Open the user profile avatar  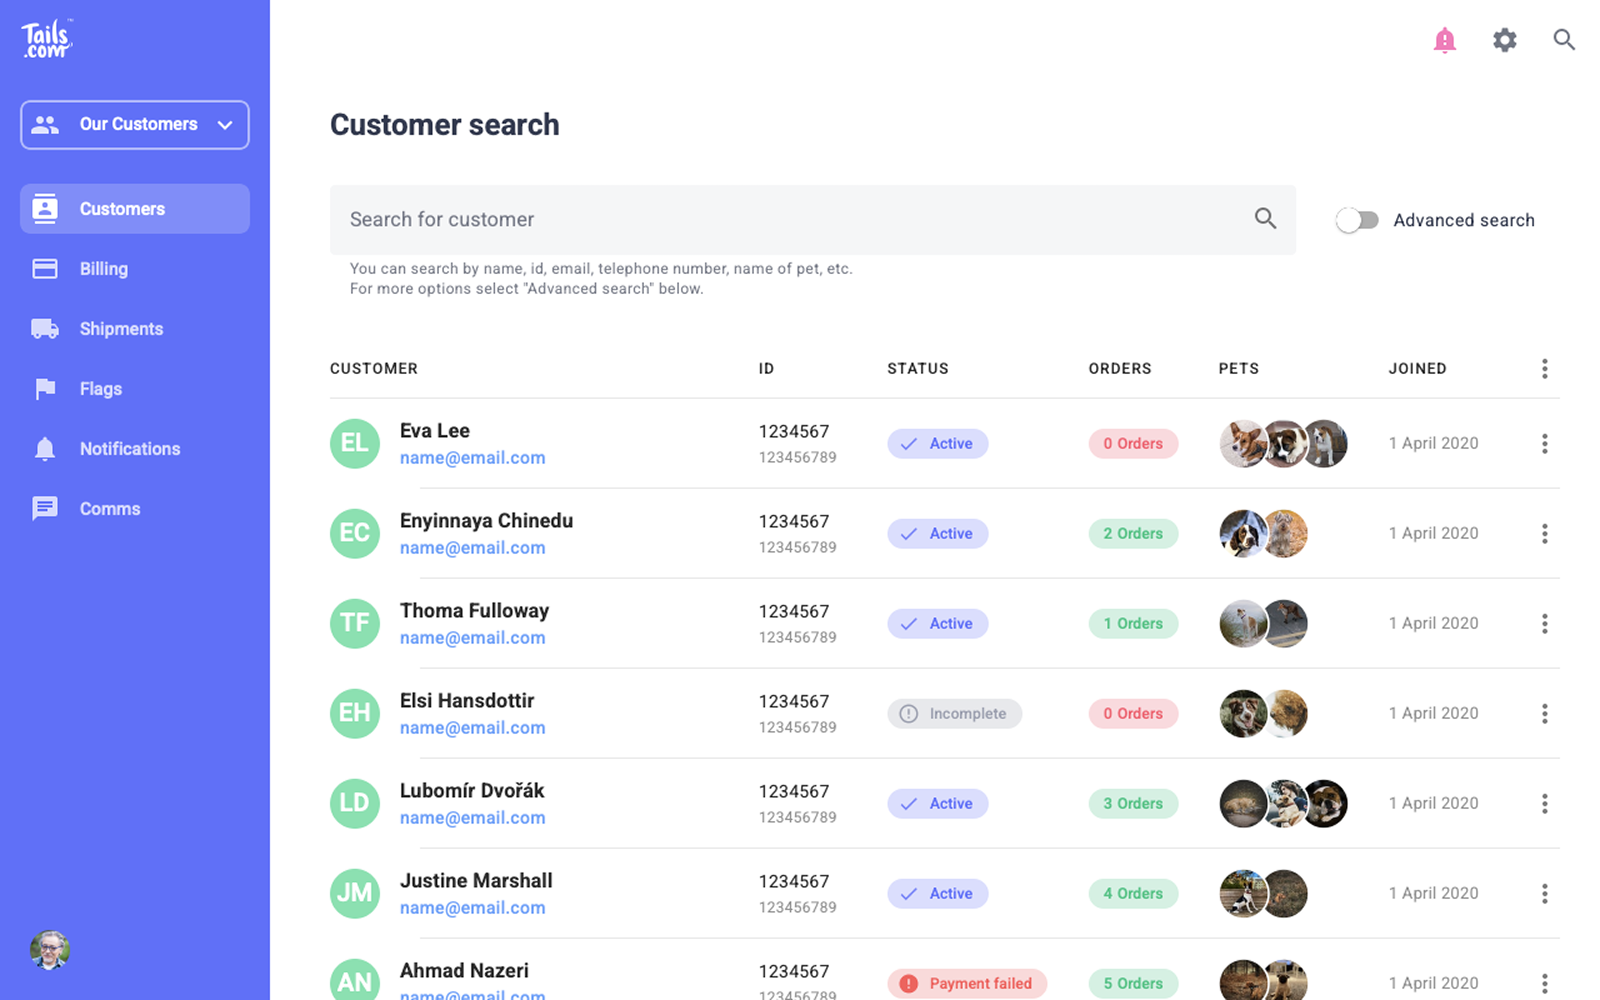click(x=49, y=950)
